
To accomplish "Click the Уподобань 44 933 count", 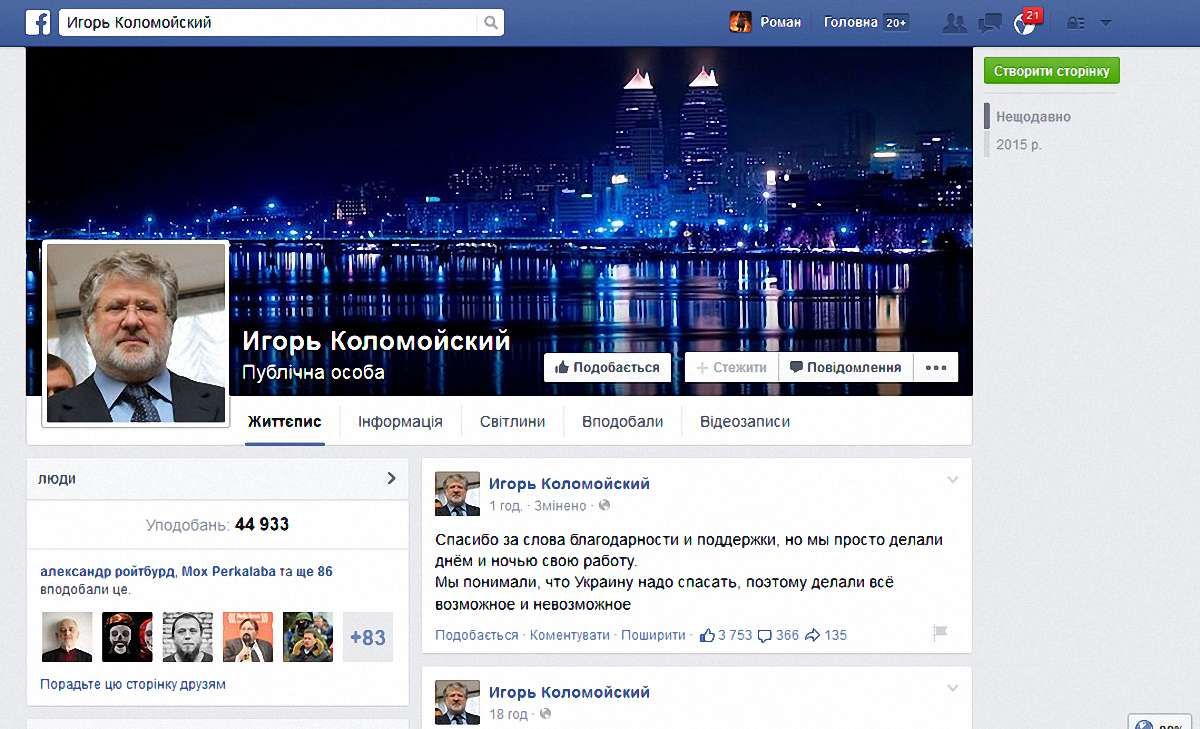I will coord(217,524).
